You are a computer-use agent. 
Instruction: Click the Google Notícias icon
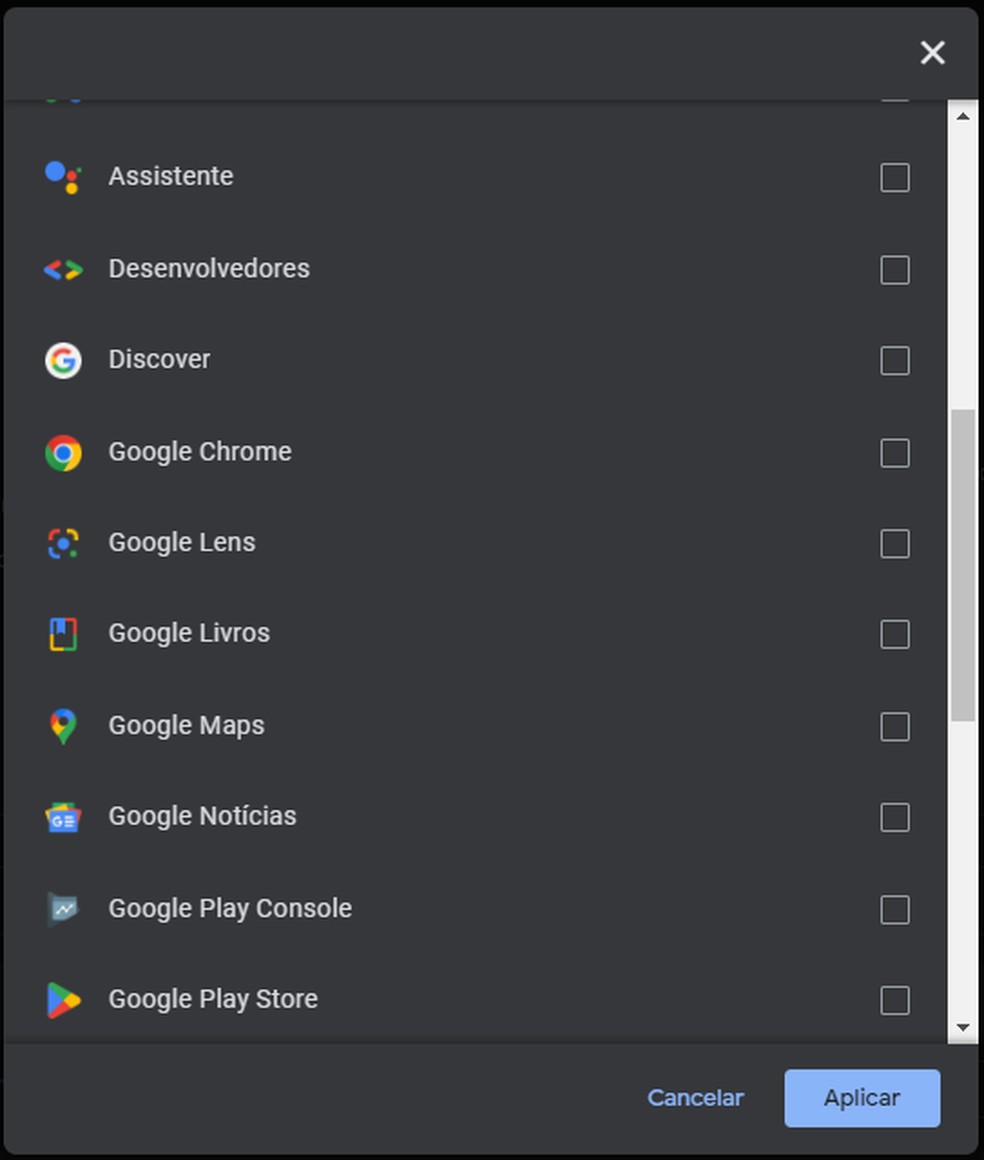coord(63,818)
